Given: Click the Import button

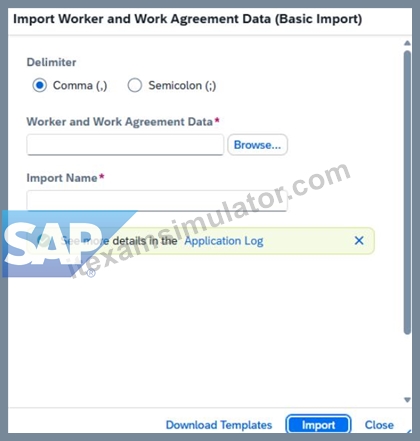Looking at the screenshot, I should pos(318,425).
